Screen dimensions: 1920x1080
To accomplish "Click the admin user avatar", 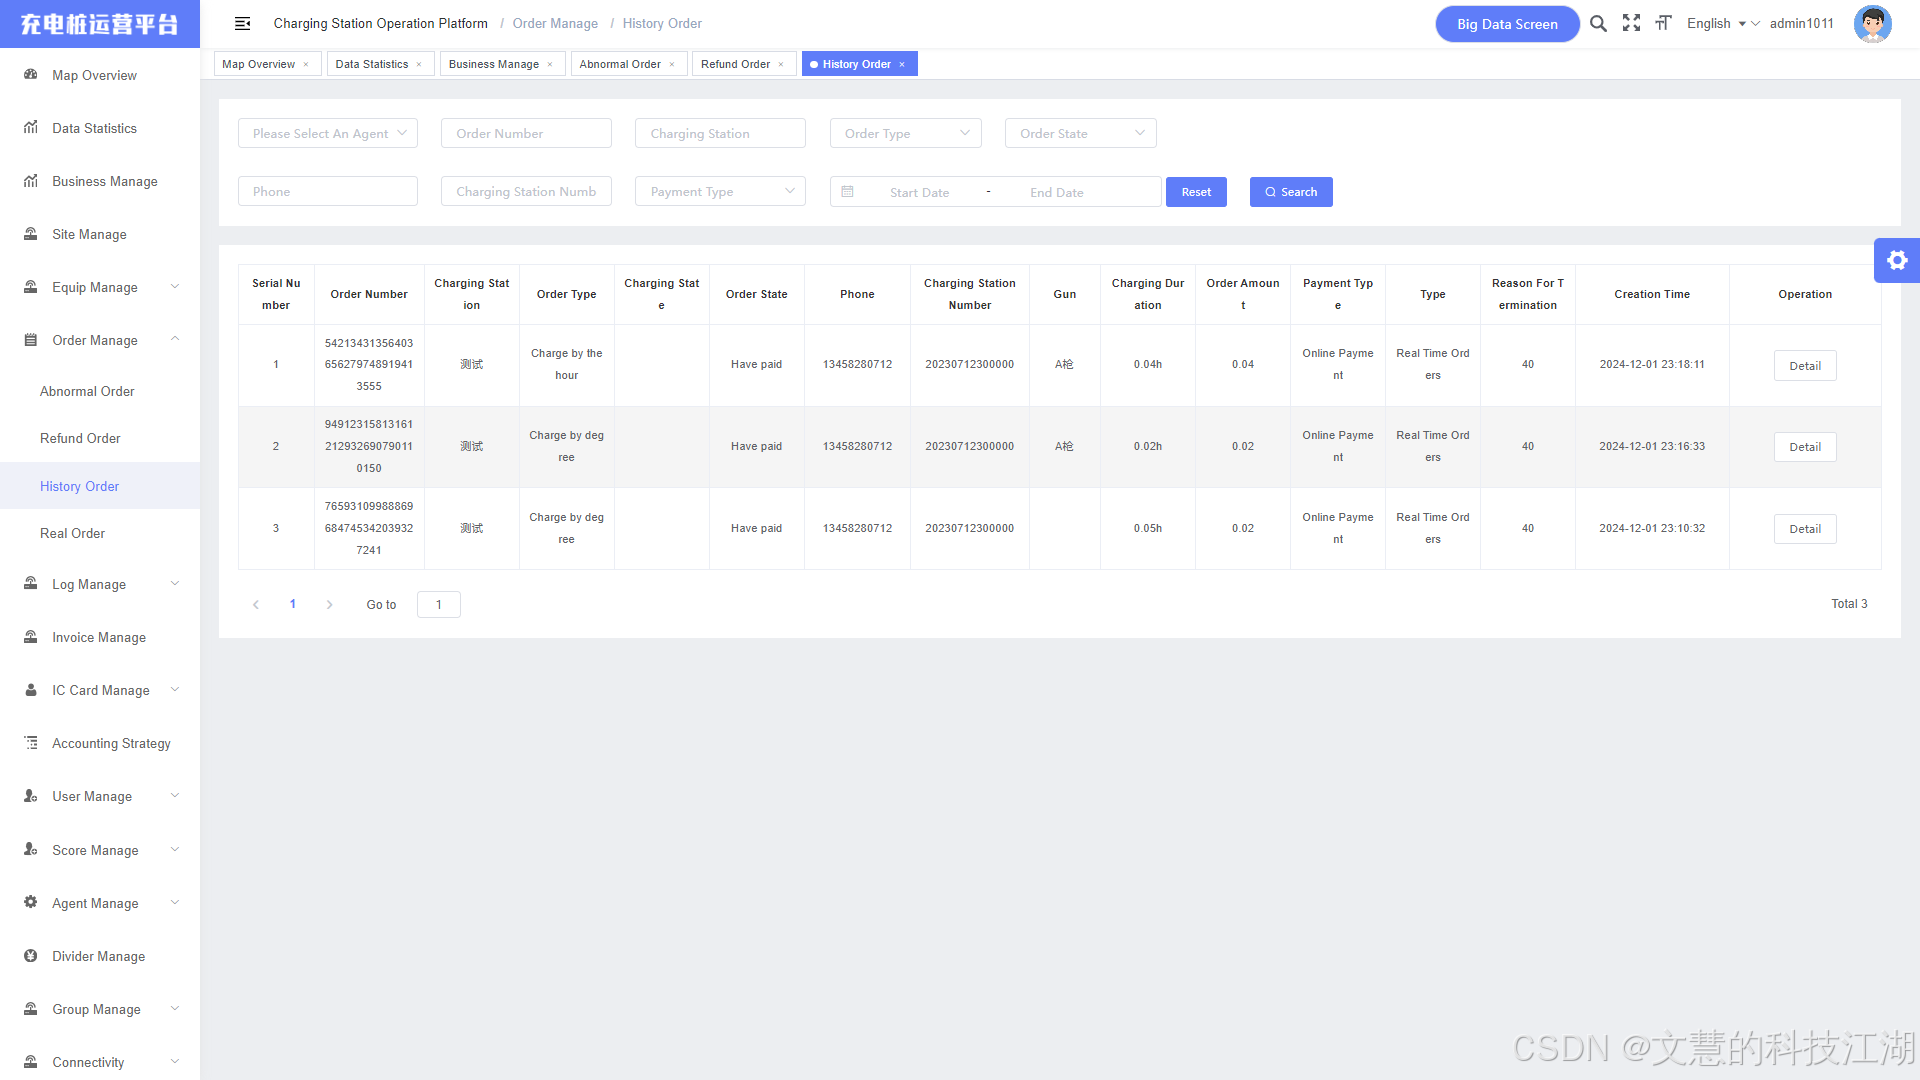I will tap(1872, 23).
